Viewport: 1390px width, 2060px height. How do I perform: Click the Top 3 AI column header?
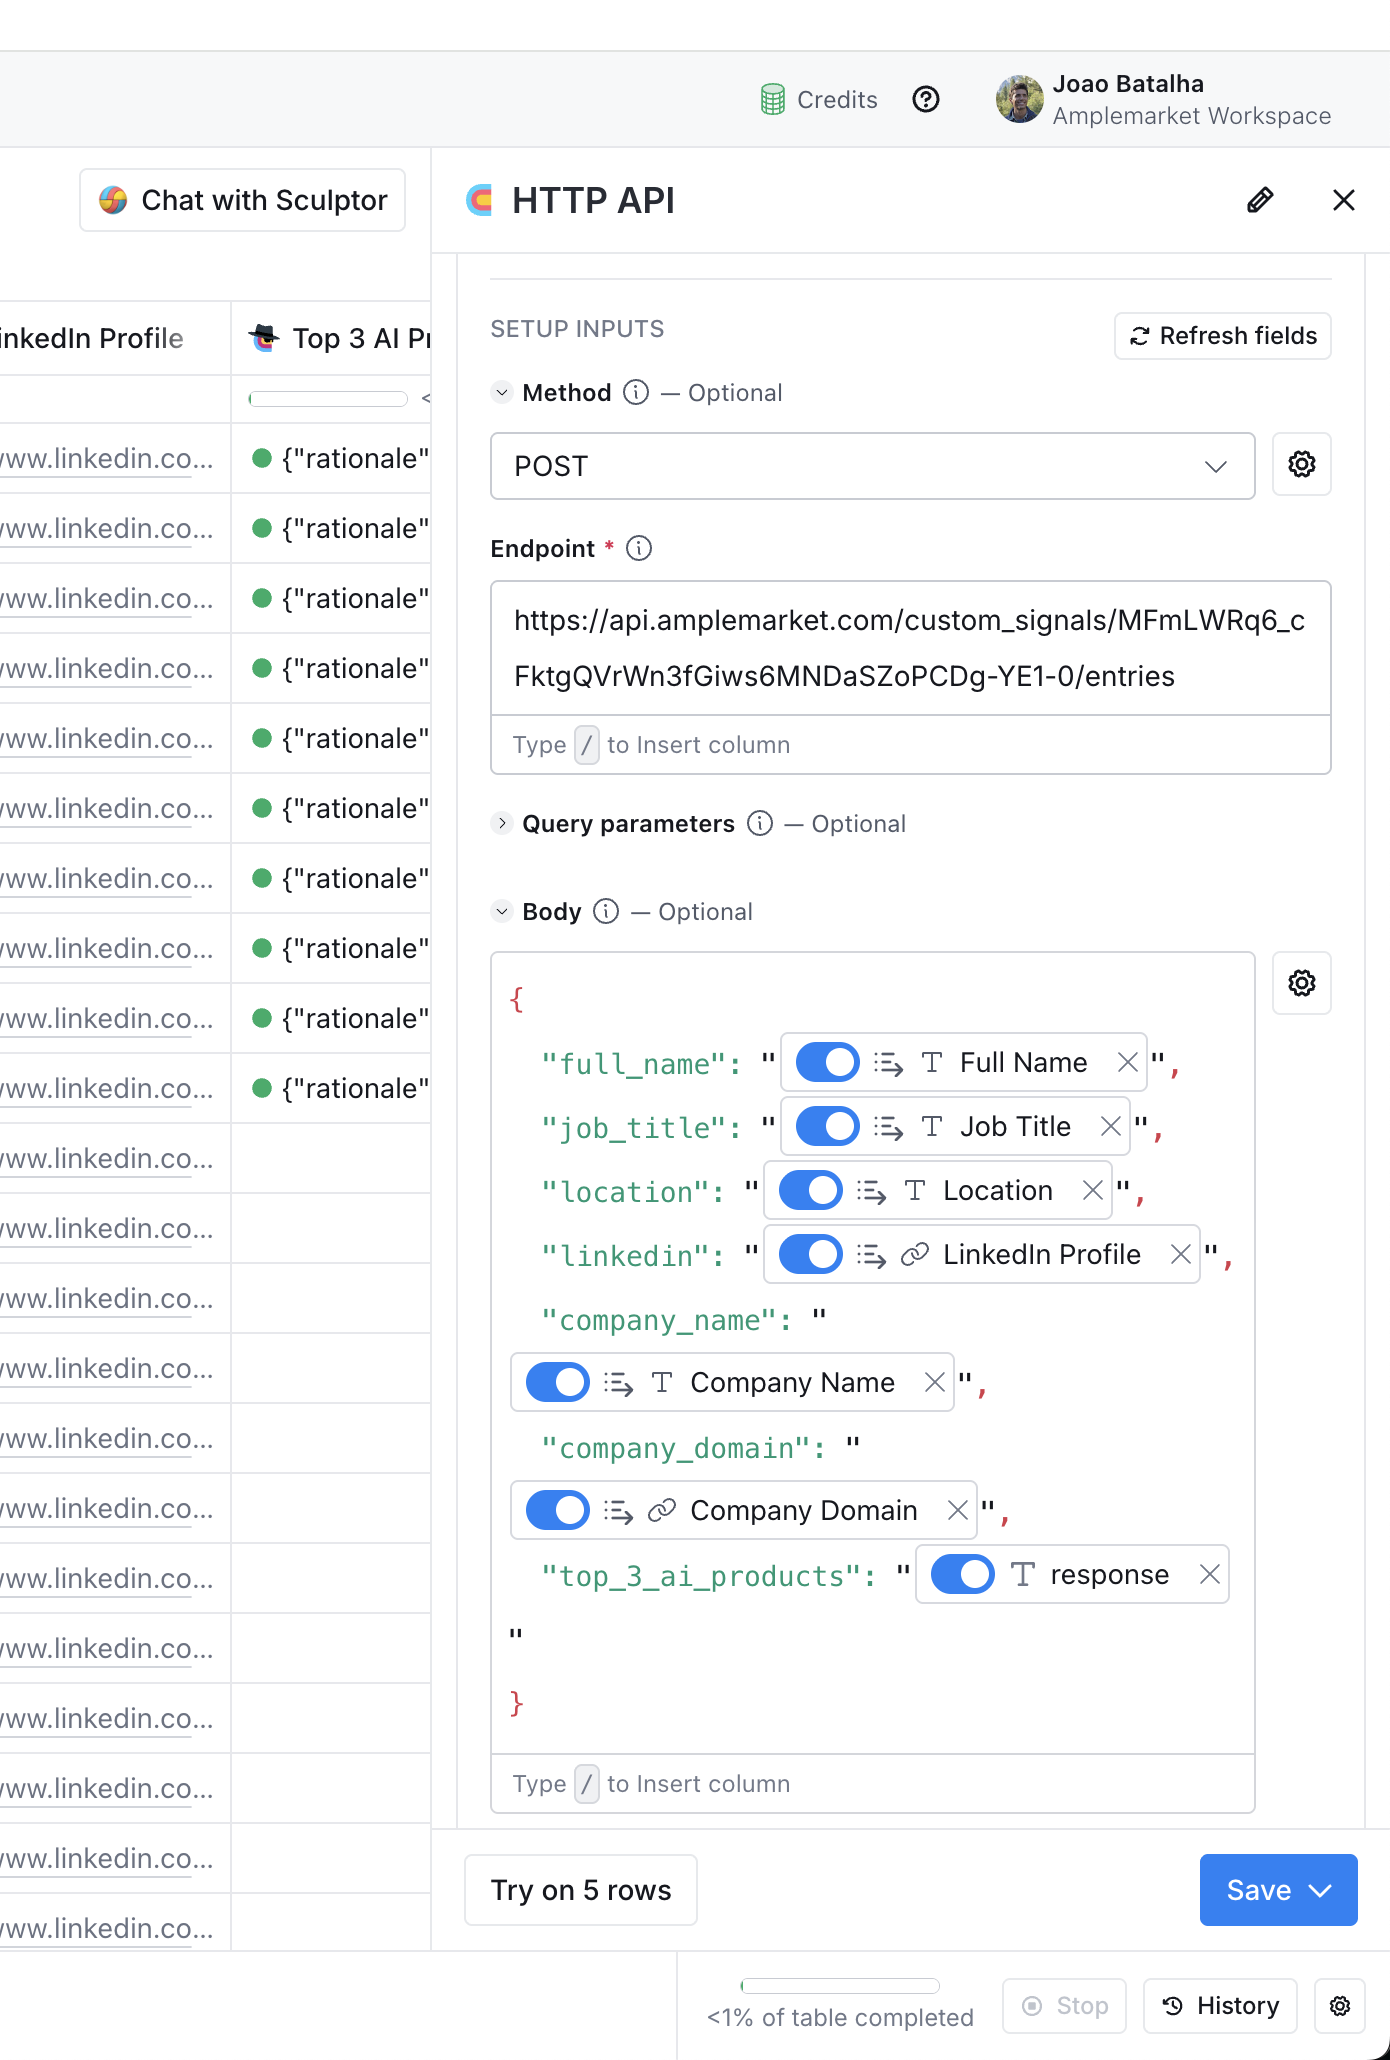pyautogui.click(x=340, y=338)
